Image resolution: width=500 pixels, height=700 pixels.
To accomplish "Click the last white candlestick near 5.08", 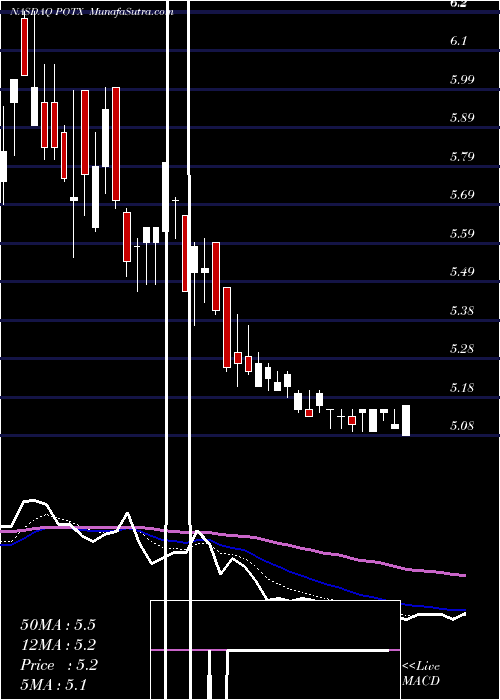I will [x=406, y=420].
